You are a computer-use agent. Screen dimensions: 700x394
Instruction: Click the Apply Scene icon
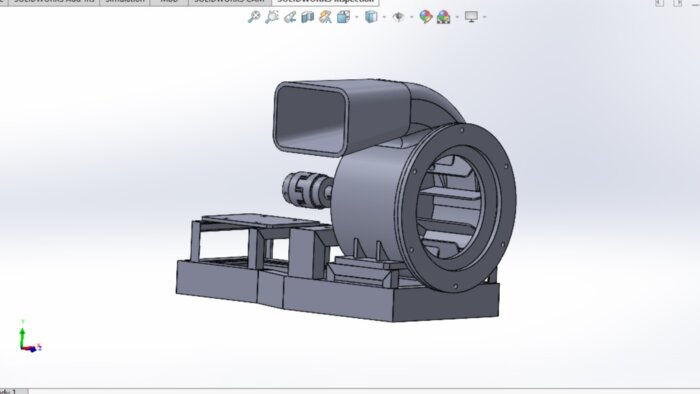(443, 17)
